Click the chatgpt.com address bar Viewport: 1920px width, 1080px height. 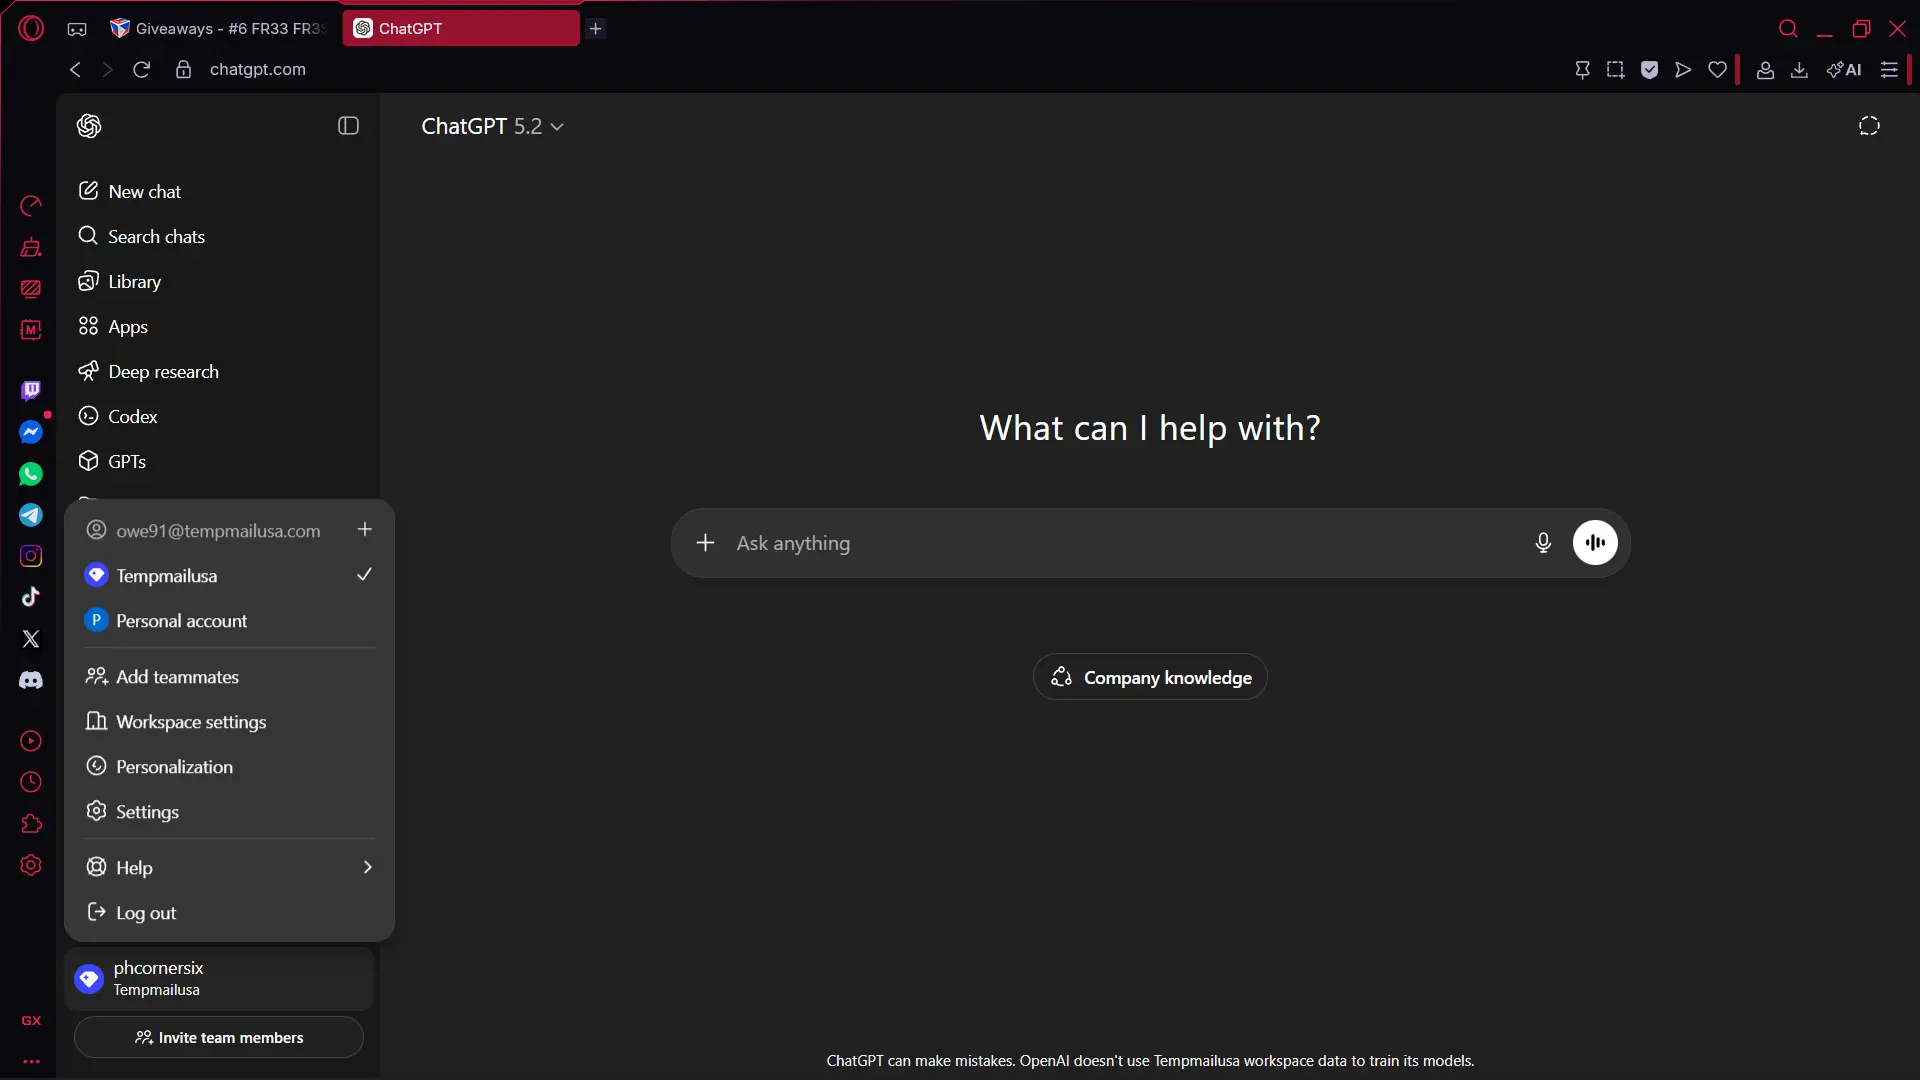pyautogui.click(x=258, y=69)
